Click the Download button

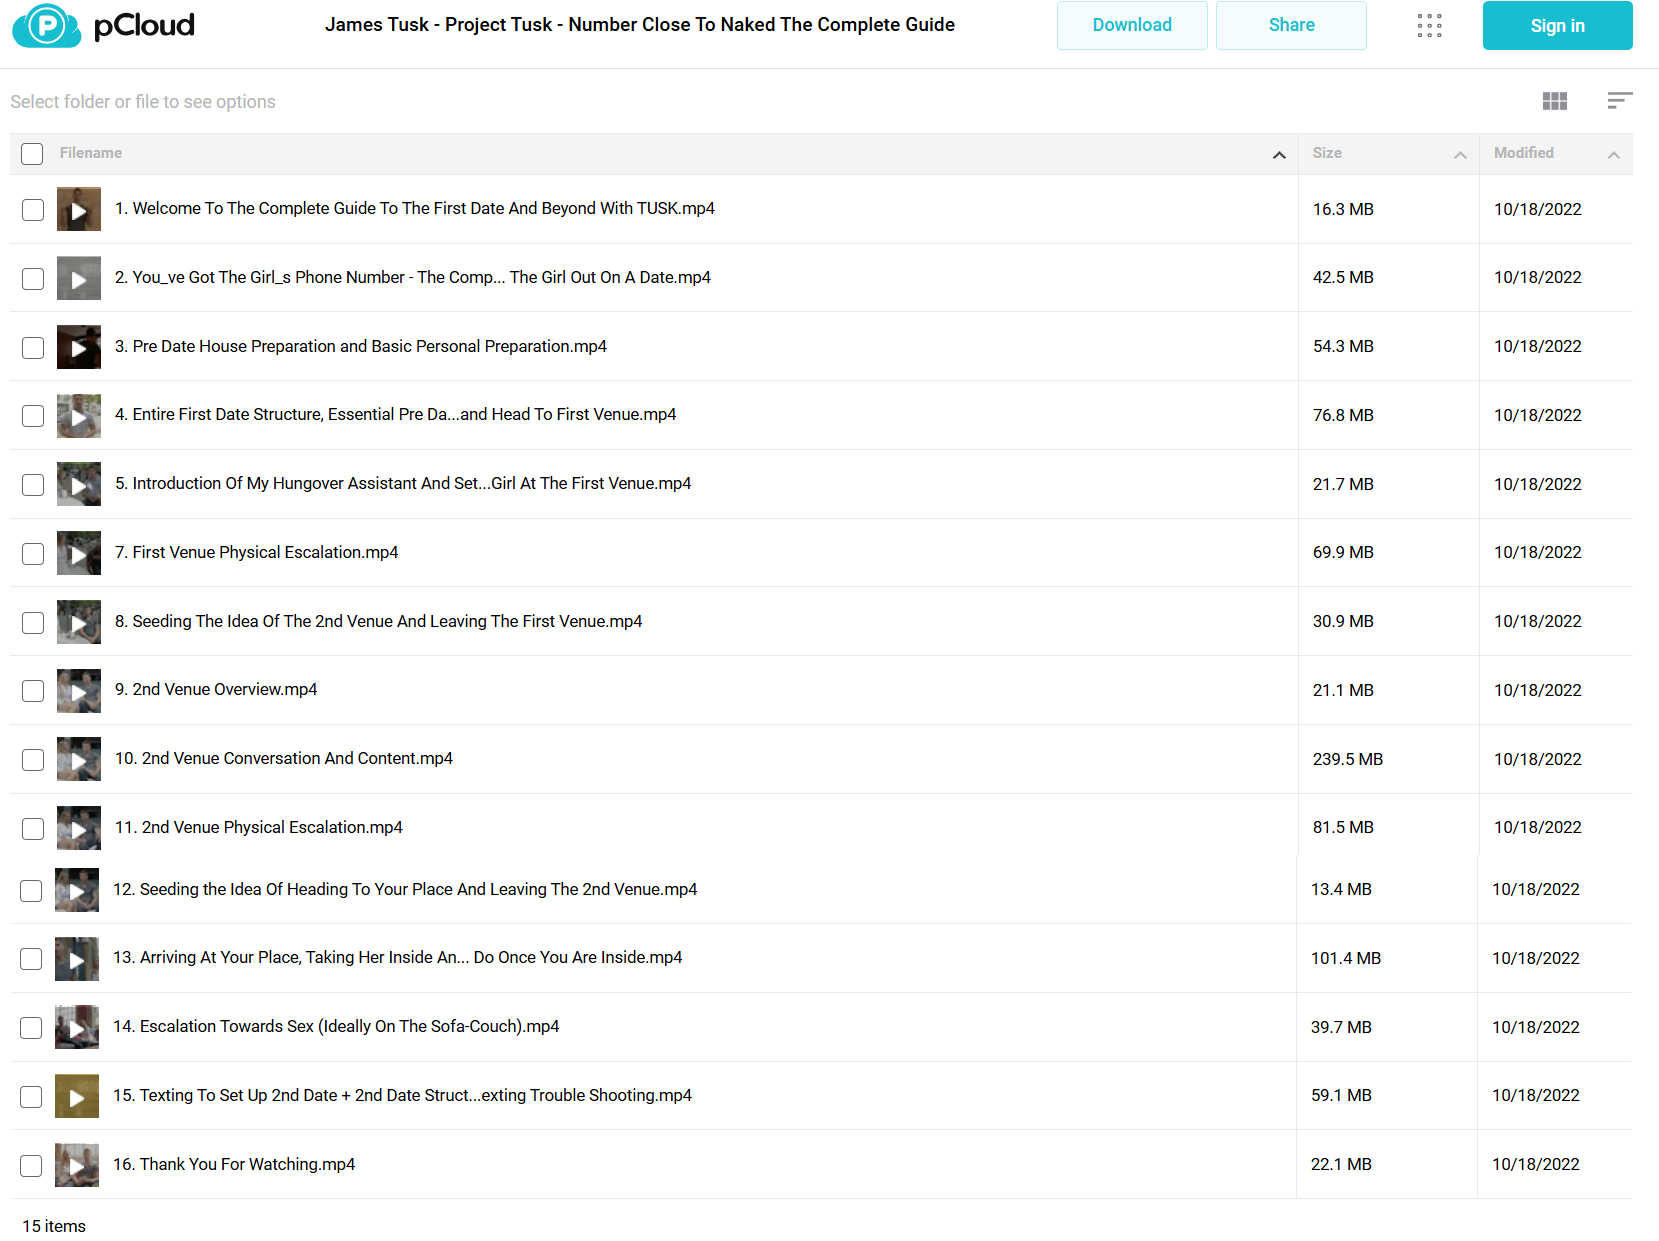(x=1132, y=25)
